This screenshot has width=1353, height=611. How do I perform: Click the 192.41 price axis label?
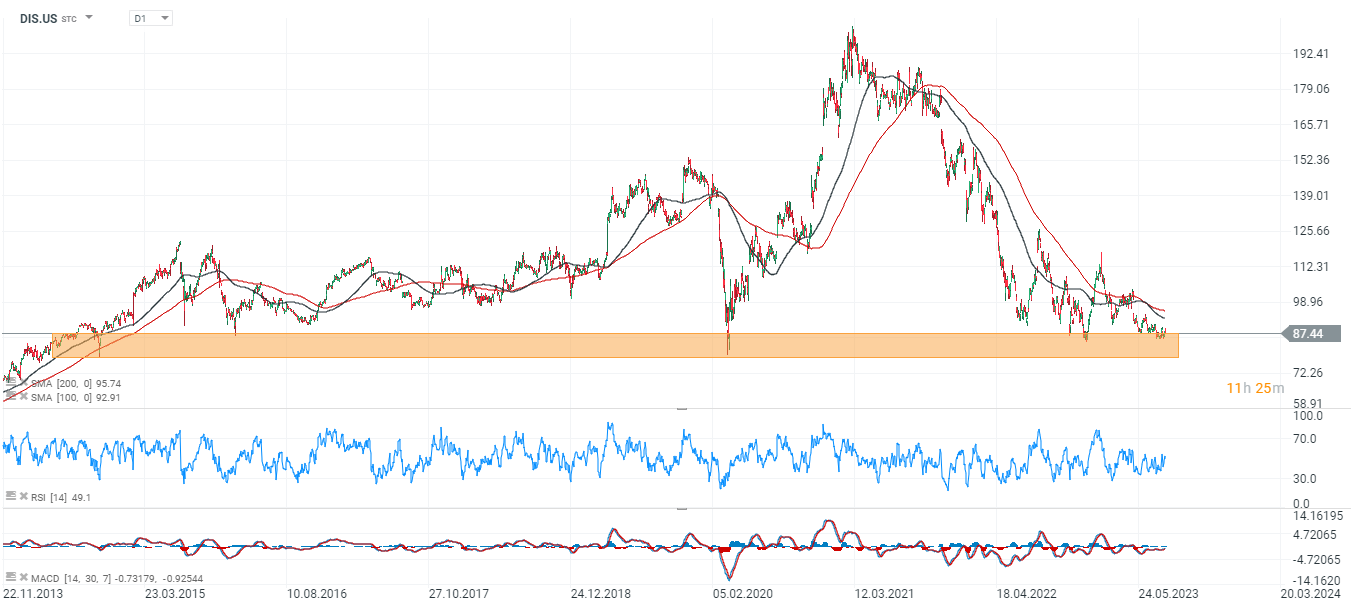click(1311, 54)
